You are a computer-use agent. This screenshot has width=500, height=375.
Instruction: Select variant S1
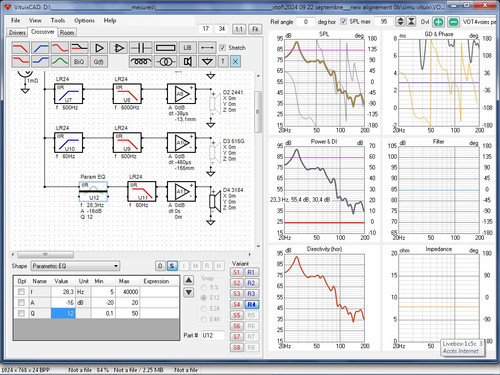[x=236, y=272]
